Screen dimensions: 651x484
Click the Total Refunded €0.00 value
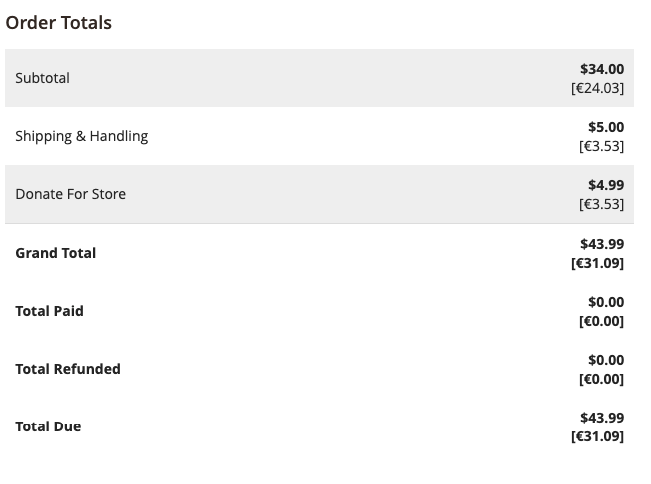tap(602, 379)
